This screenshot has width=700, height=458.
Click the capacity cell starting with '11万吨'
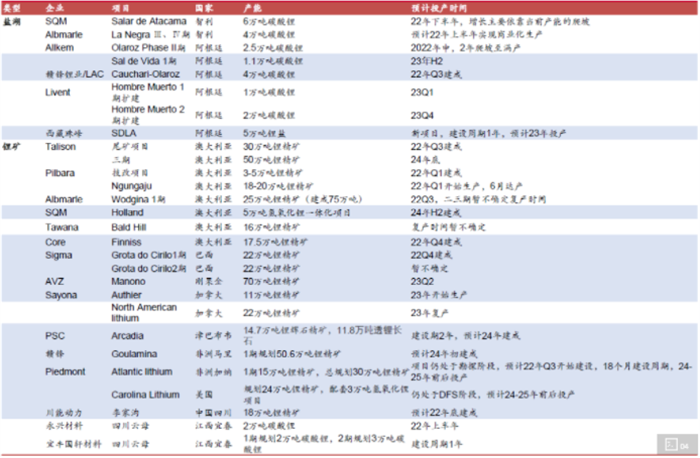[271, 295]
